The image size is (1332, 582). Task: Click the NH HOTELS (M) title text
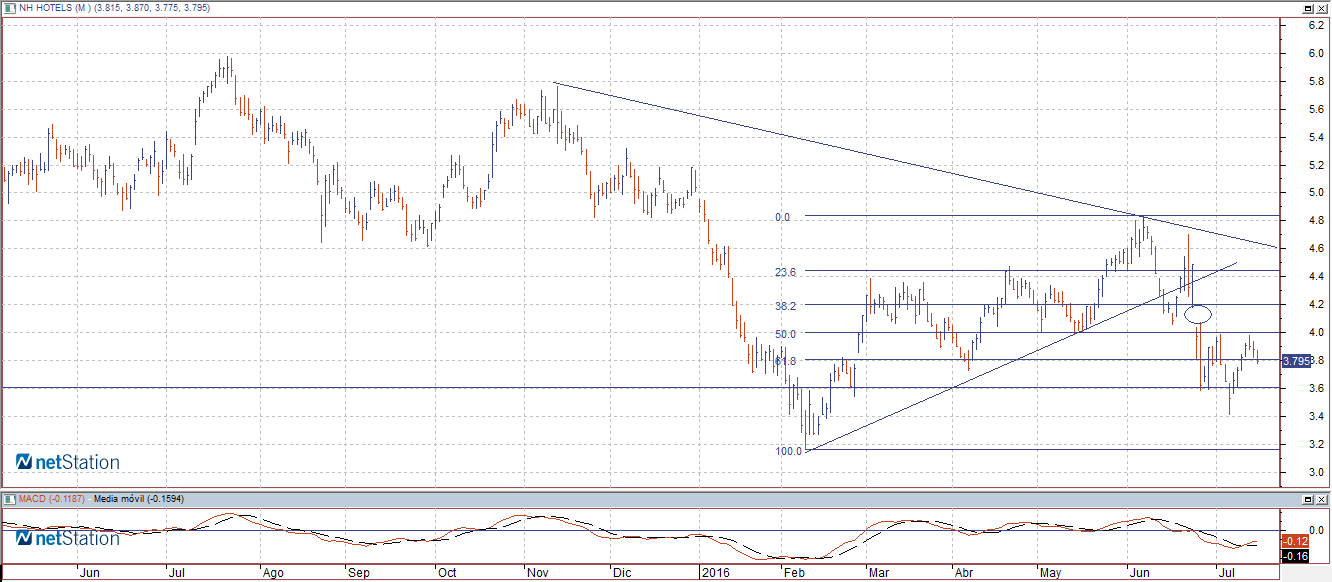(56, 7)
